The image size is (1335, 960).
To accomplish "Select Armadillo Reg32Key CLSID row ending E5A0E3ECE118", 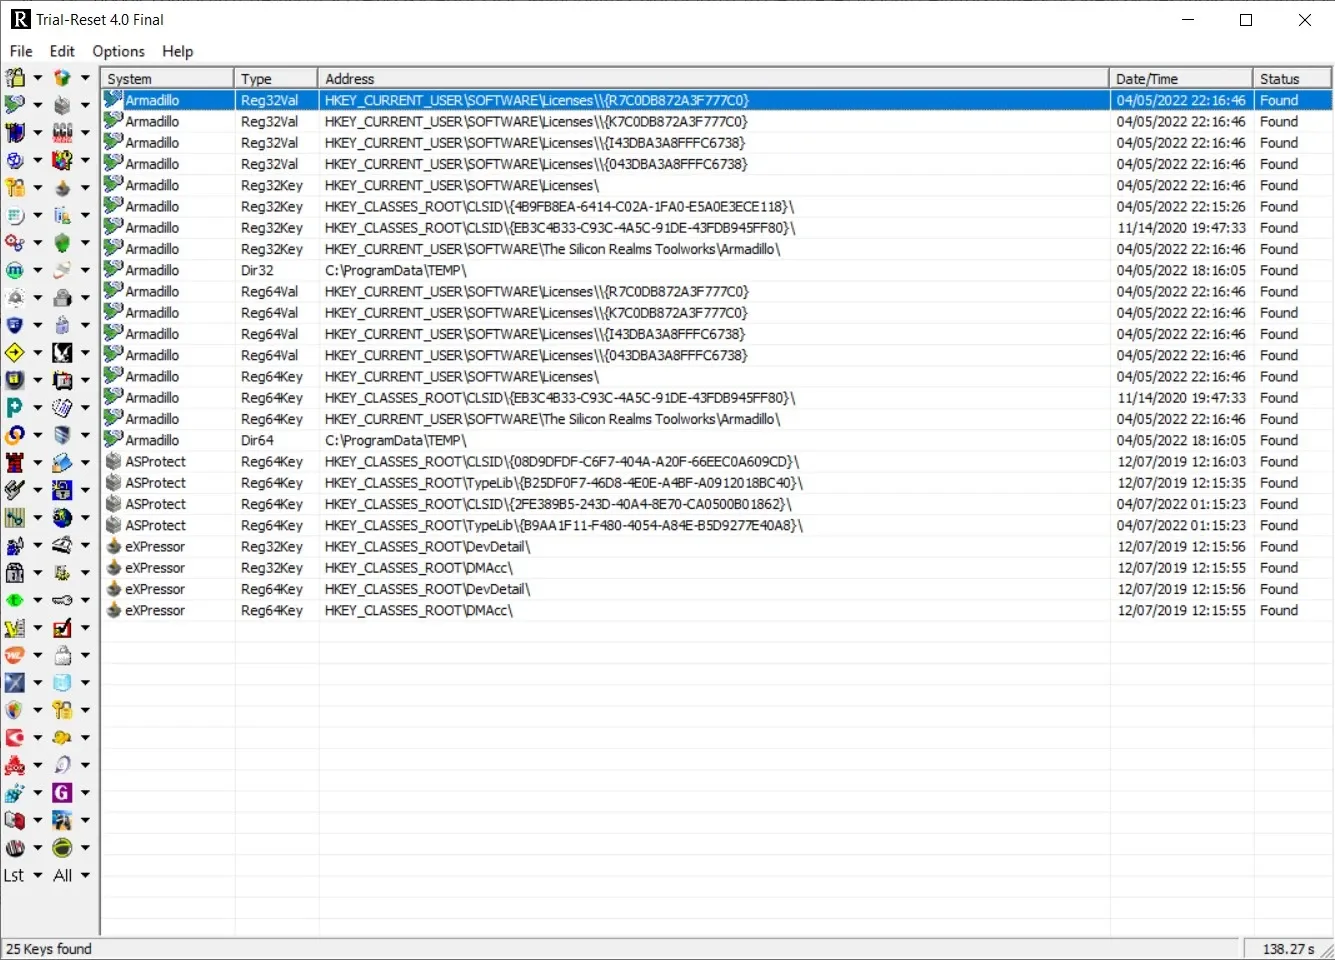I will coord(716,206).
